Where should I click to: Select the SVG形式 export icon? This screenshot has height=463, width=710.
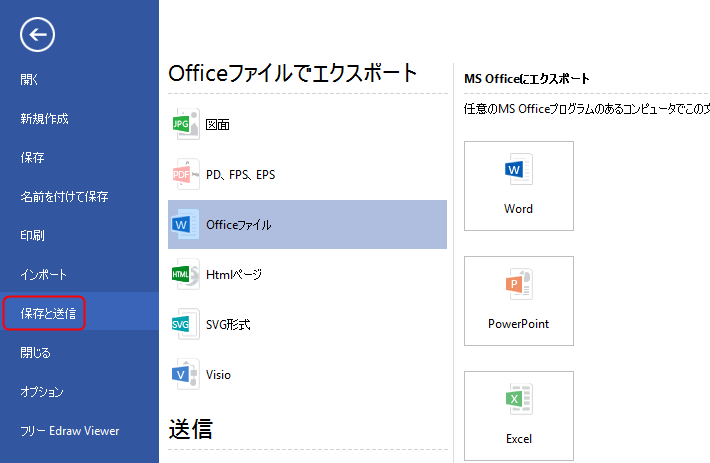(186, 324)
